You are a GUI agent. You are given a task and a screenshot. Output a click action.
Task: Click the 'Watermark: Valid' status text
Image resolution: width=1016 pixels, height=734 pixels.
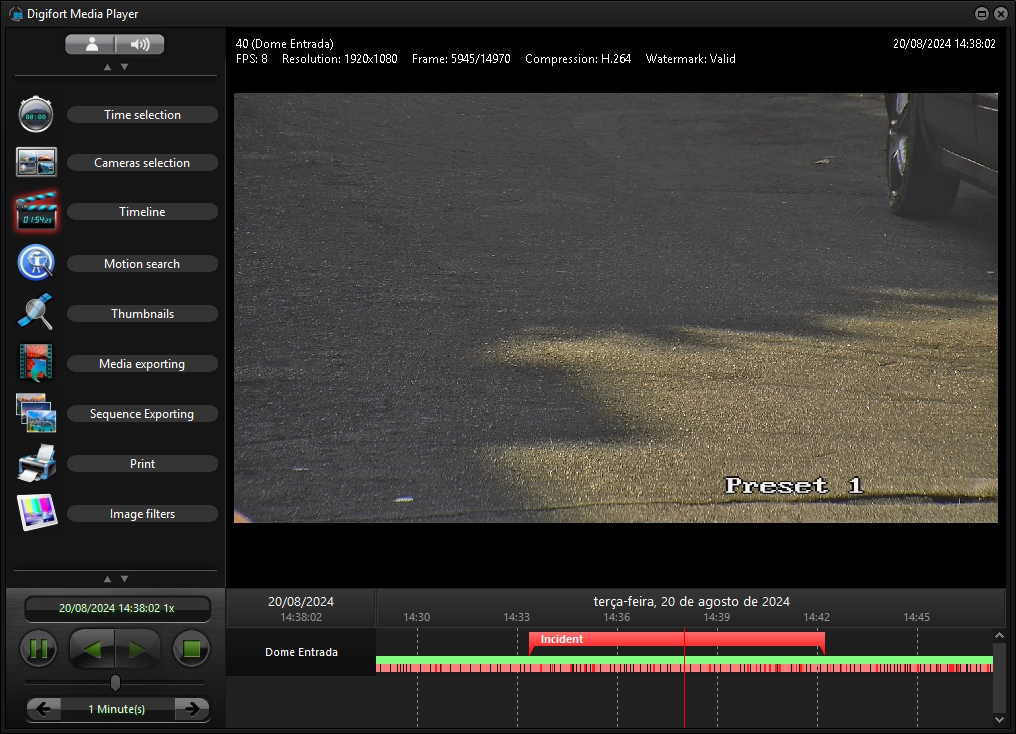[691, 59]
